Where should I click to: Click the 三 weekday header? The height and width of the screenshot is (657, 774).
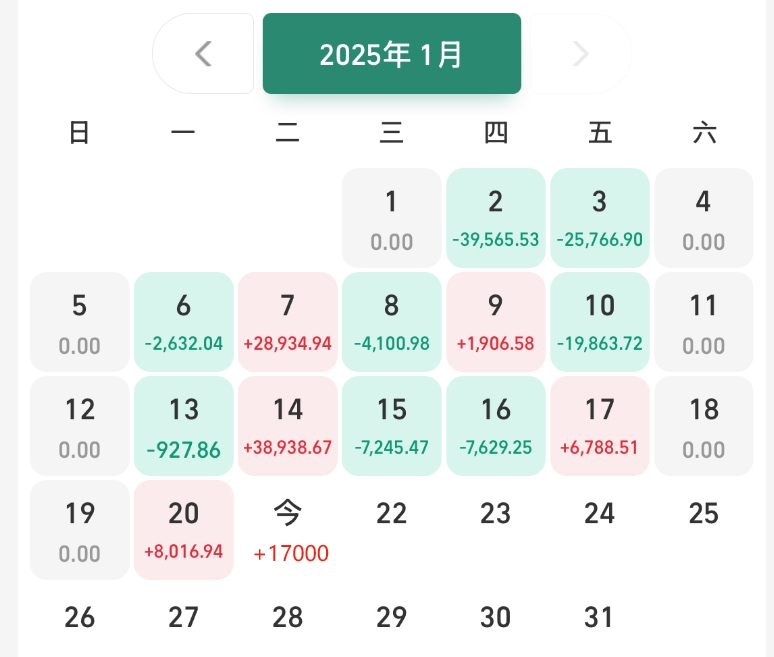coord(392,133)
